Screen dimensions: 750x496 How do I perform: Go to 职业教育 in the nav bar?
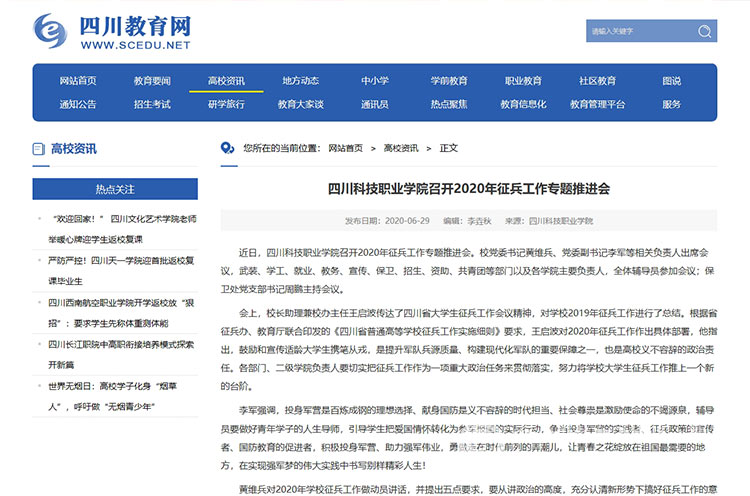(523, 81)
